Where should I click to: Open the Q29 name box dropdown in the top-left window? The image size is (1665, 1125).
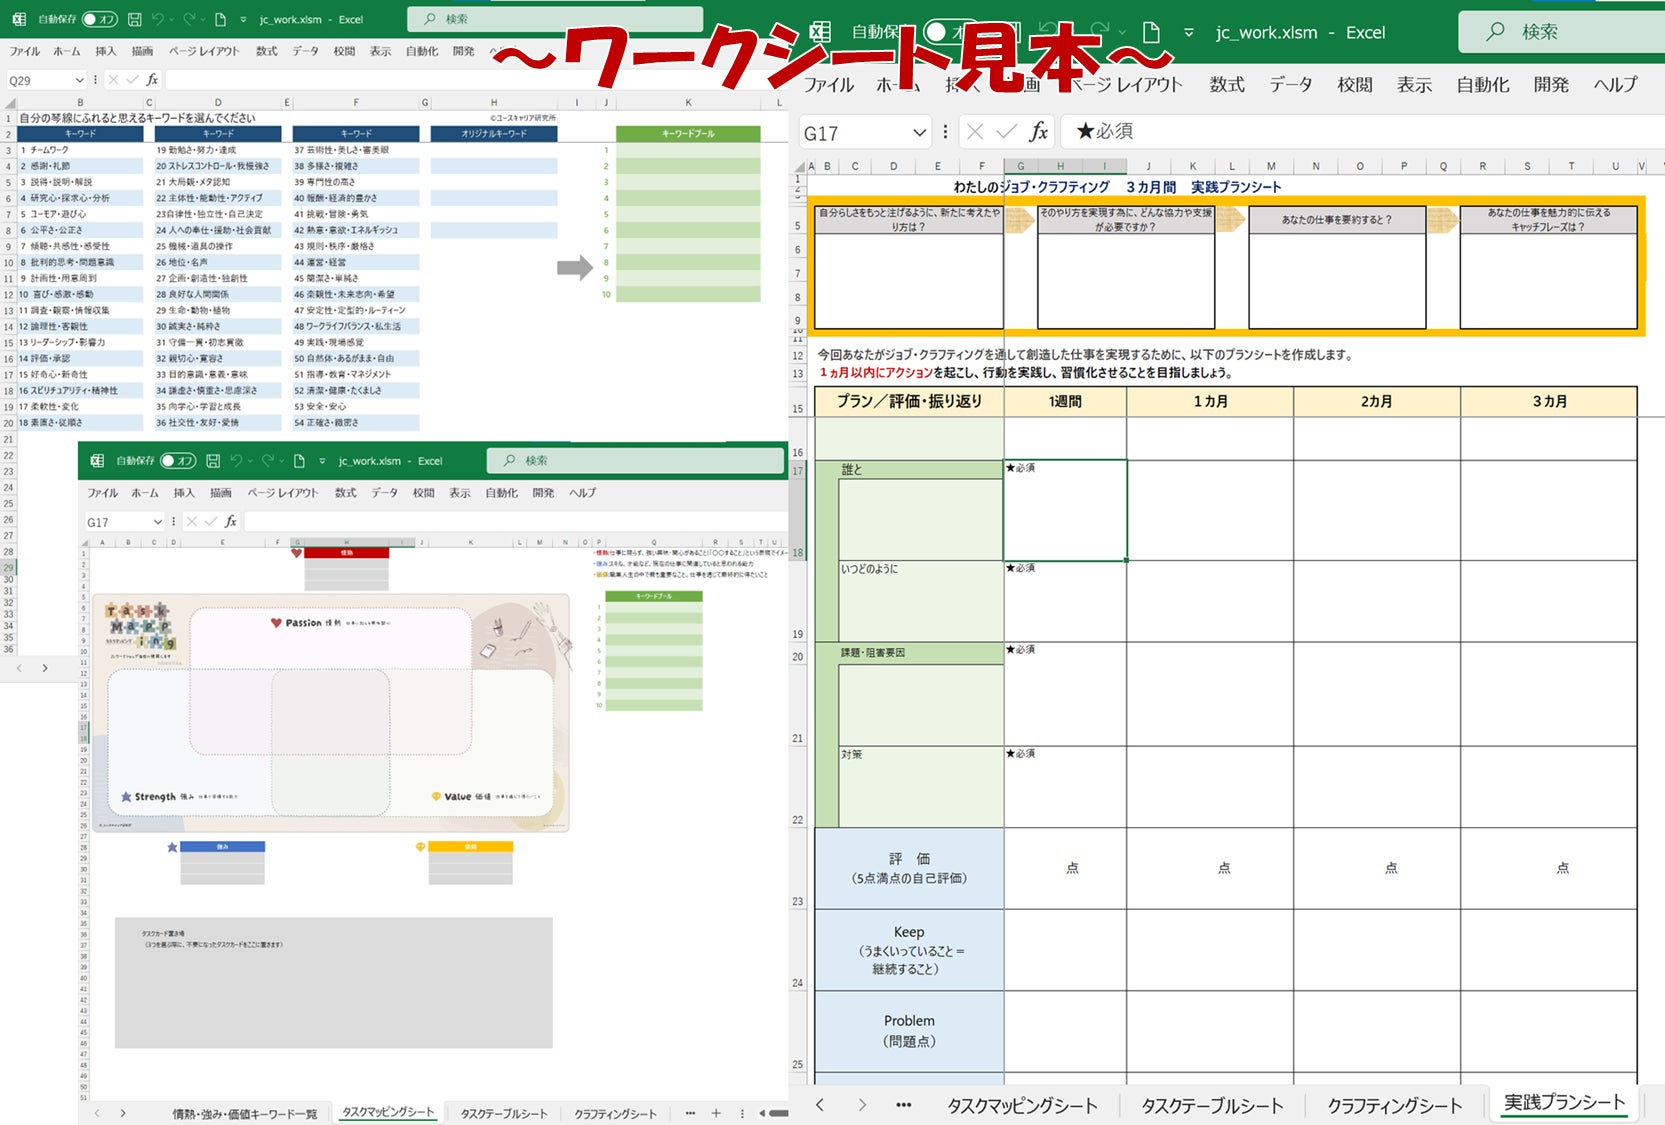(x=80, y=80)
